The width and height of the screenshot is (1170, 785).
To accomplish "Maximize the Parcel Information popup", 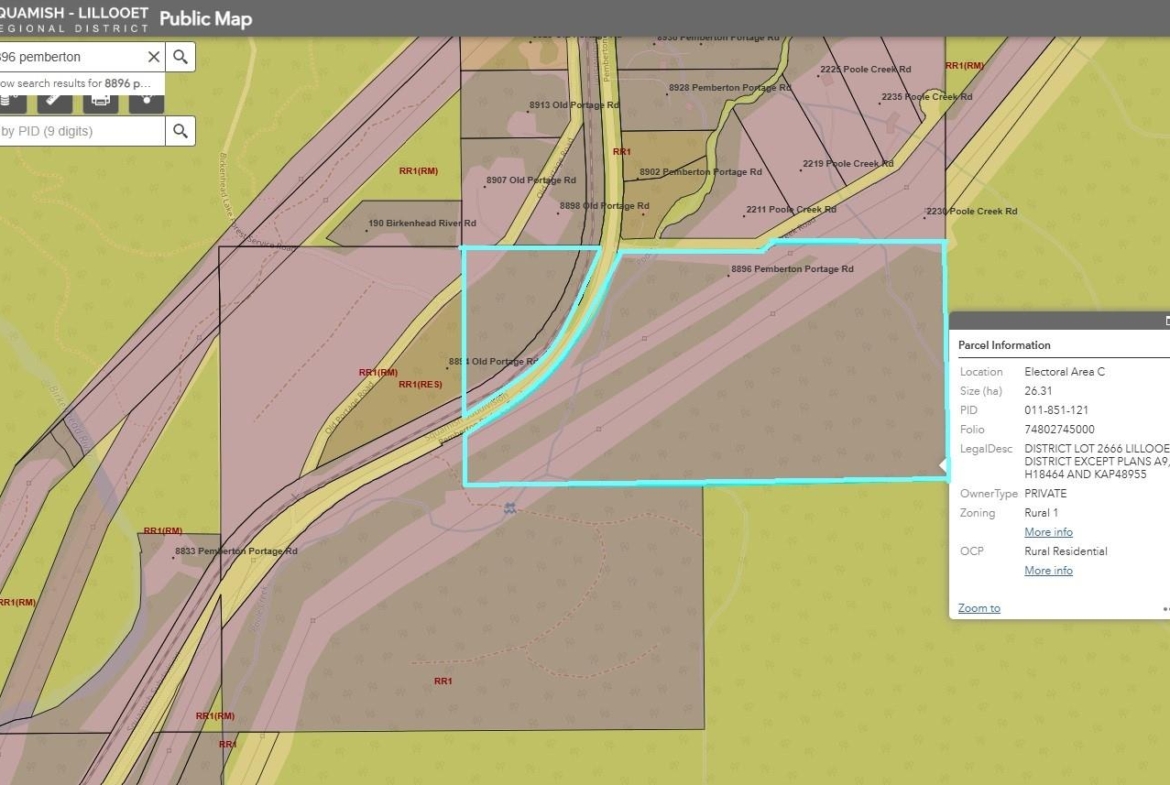I will click(x=1166, y=321).
